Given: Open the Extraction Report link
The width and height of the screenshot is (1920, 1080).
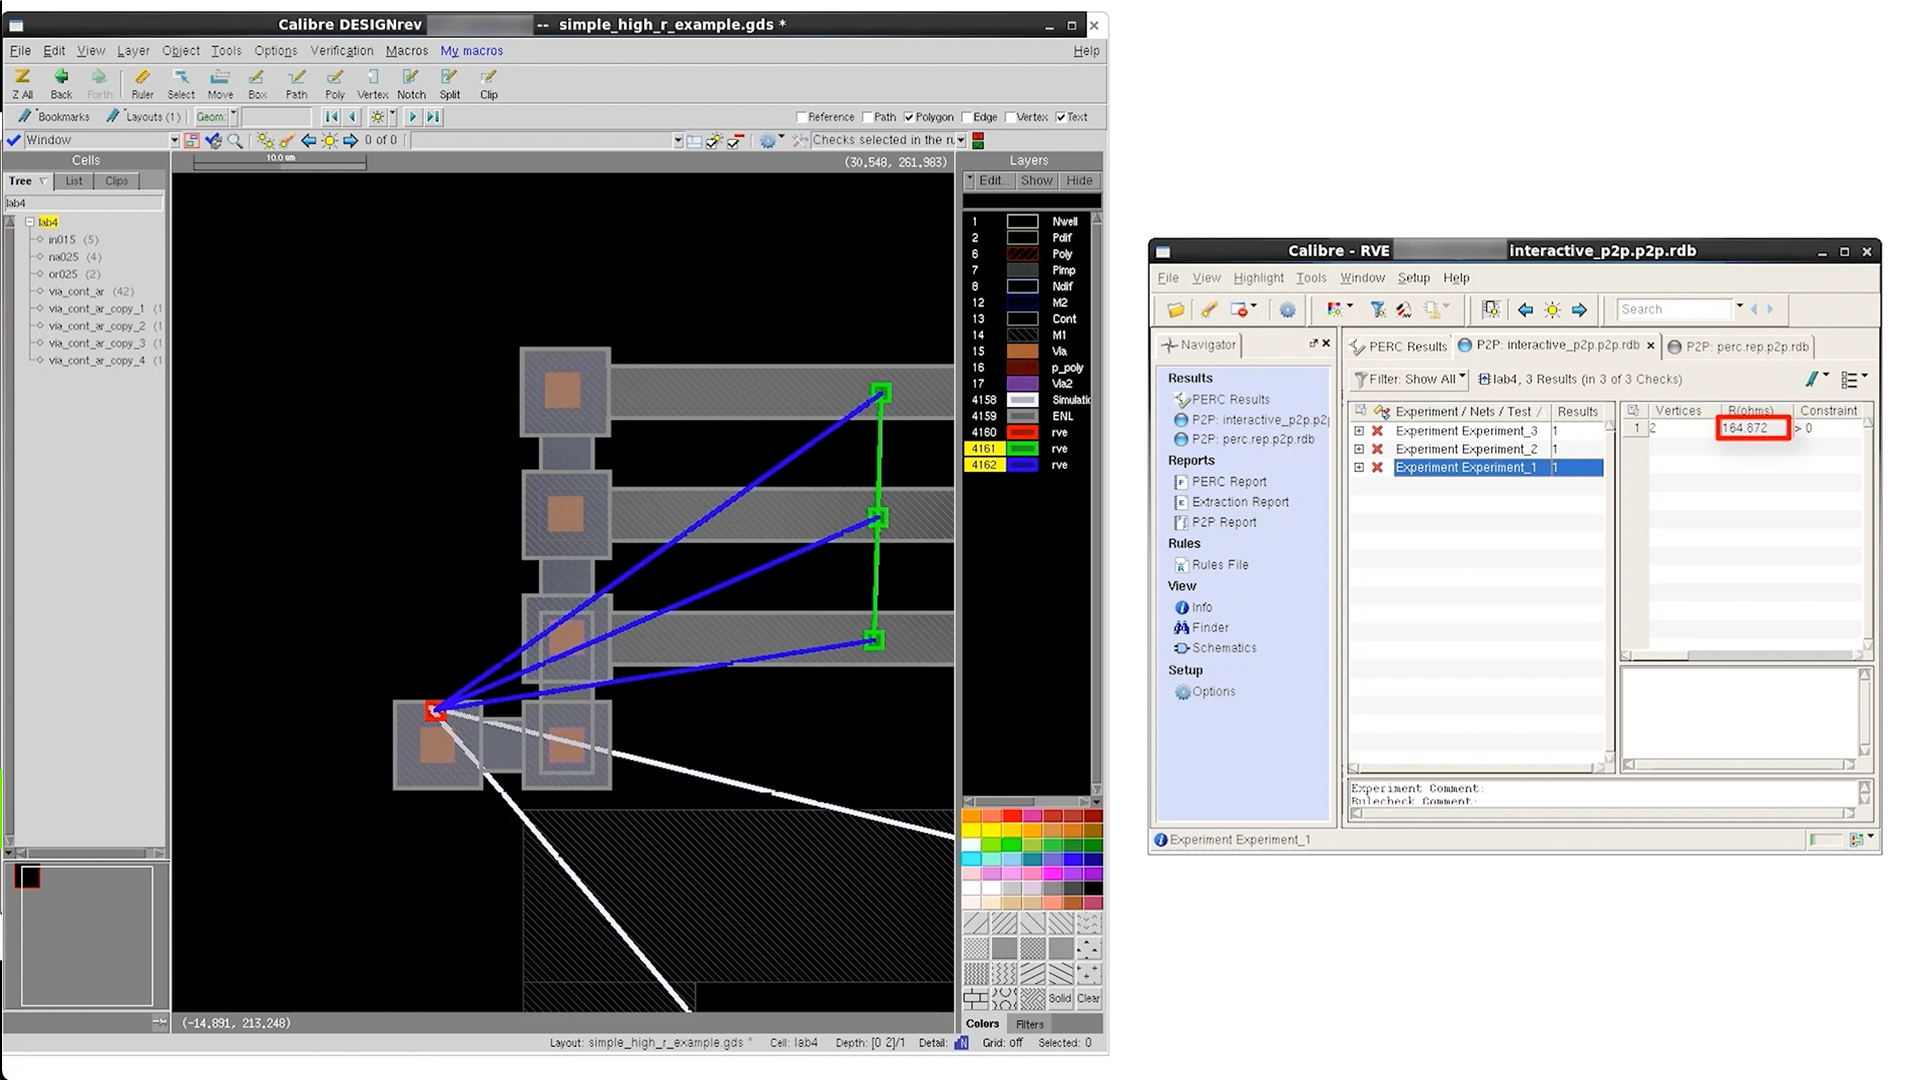Looking at the screenshot, I should click(1239, 502).
